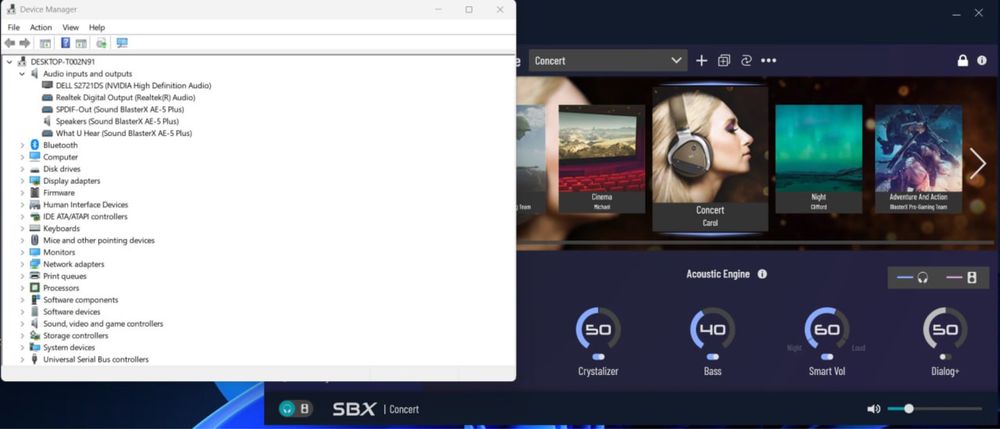This screenshot has width=1000, height=429.
Task: Select the Night profile thumbnail
Action: [x=819, y=159]
